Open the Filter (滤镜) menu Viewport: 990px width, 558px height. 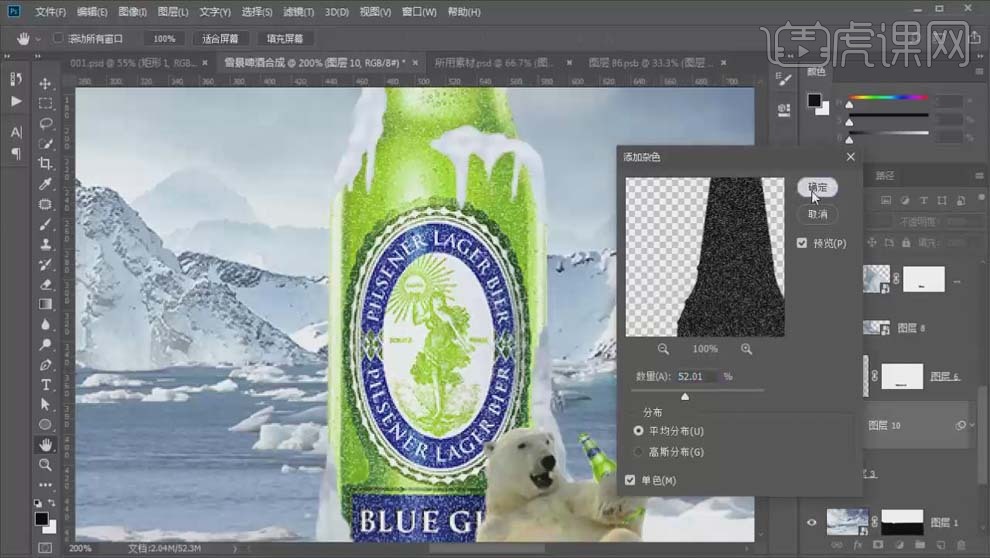click(294, 12)
